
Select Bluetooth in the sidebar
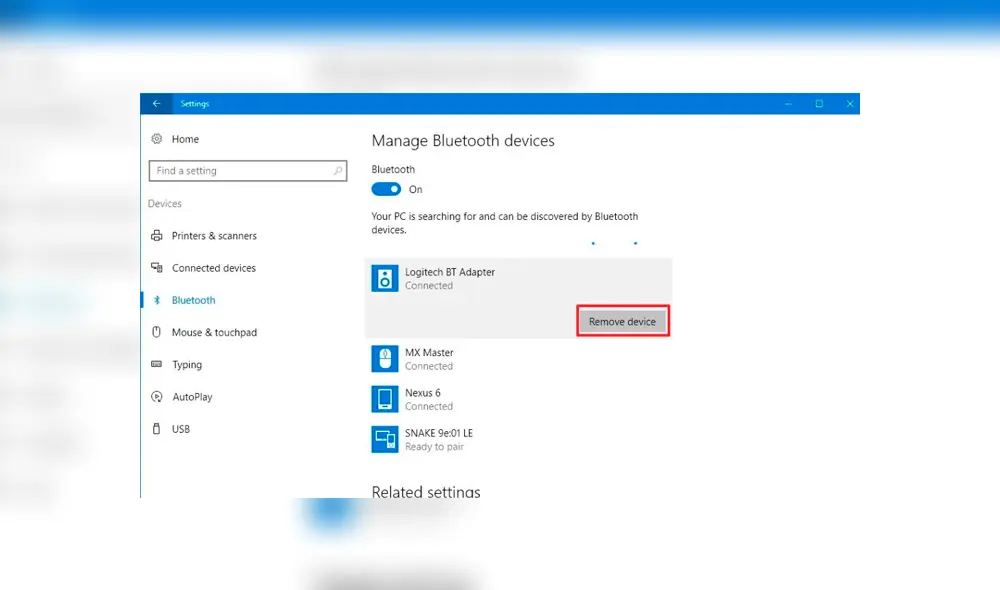pos(193,300)
